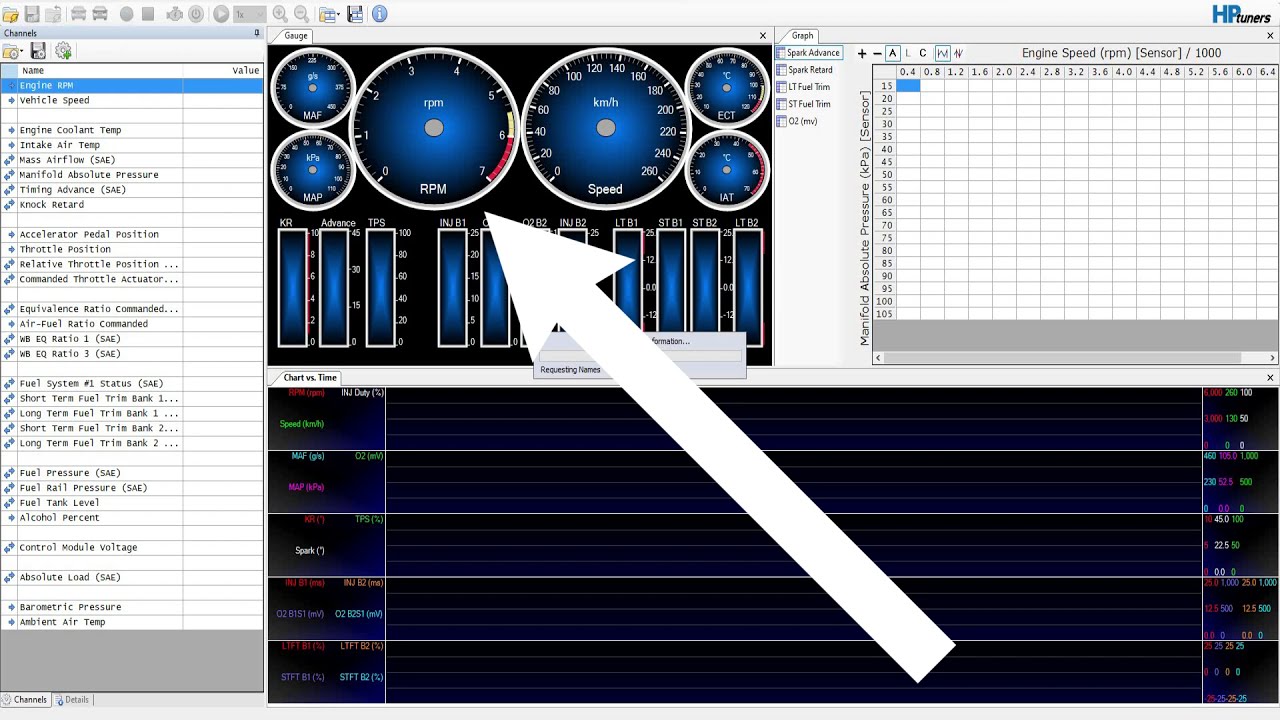
Task: Toggle the L mode button in Graph
Action: click(x=908, y=54)
